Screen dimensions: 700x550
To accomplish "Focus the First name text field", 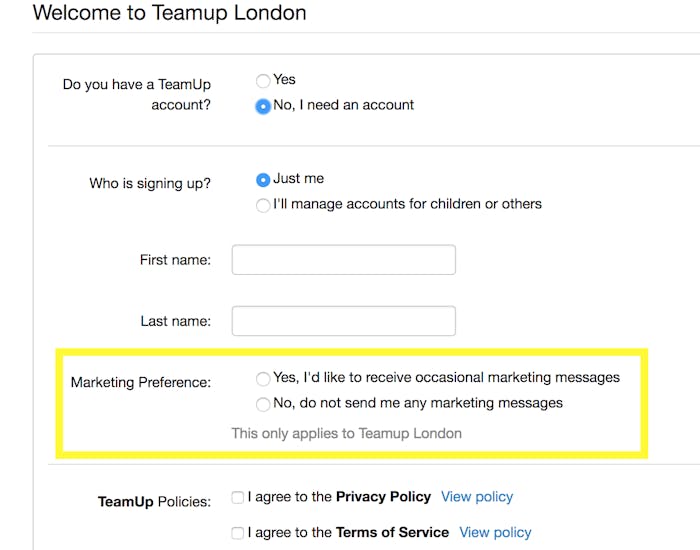I will click(343, 260).
